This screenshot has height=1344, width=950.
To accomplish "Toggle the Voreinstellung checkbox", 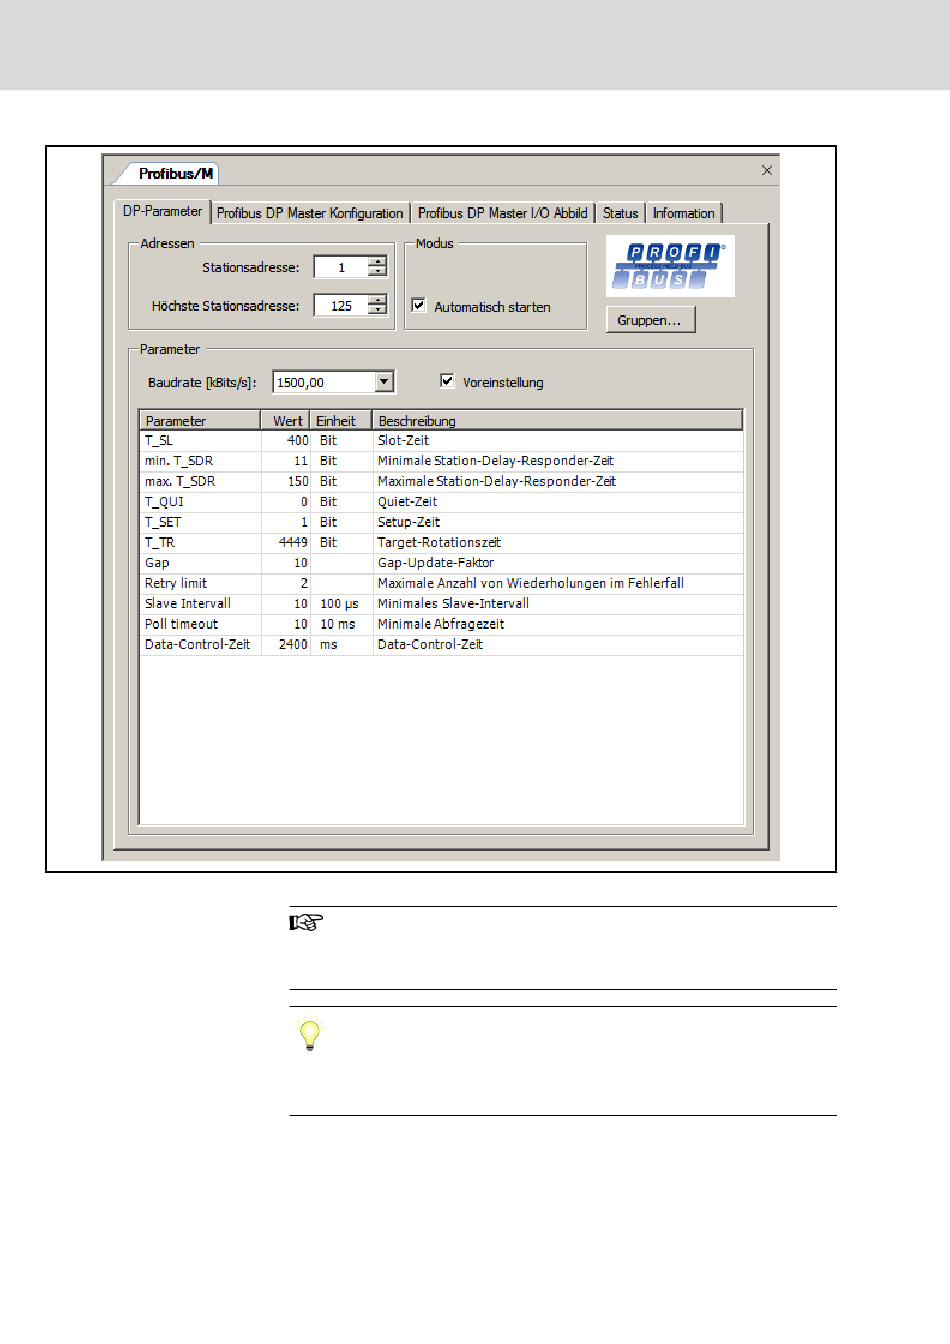I will click(x=447, y=380).
